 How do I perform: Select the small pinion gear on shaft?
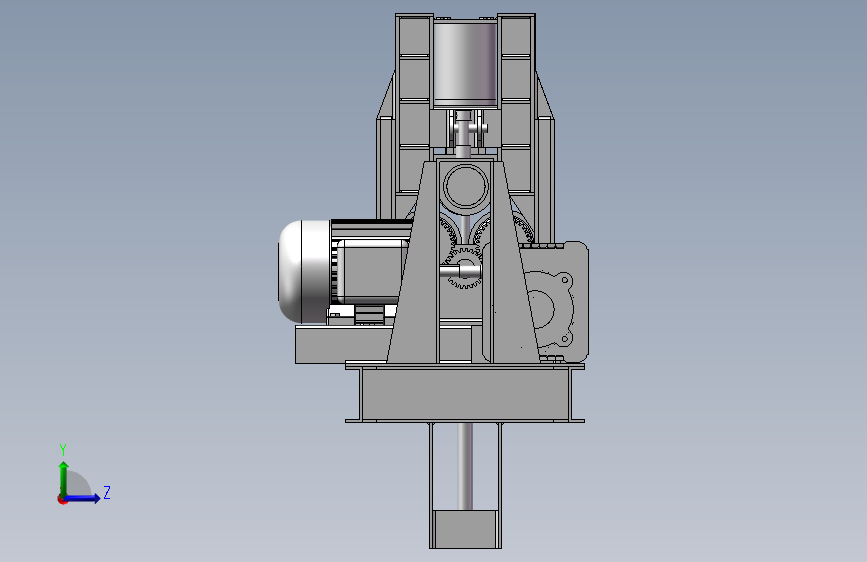463,269
